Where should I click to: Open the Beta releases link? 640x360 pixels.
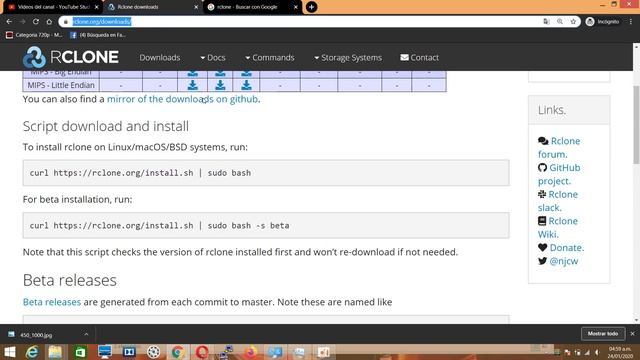pyautogui.click(x=52, y=302)
